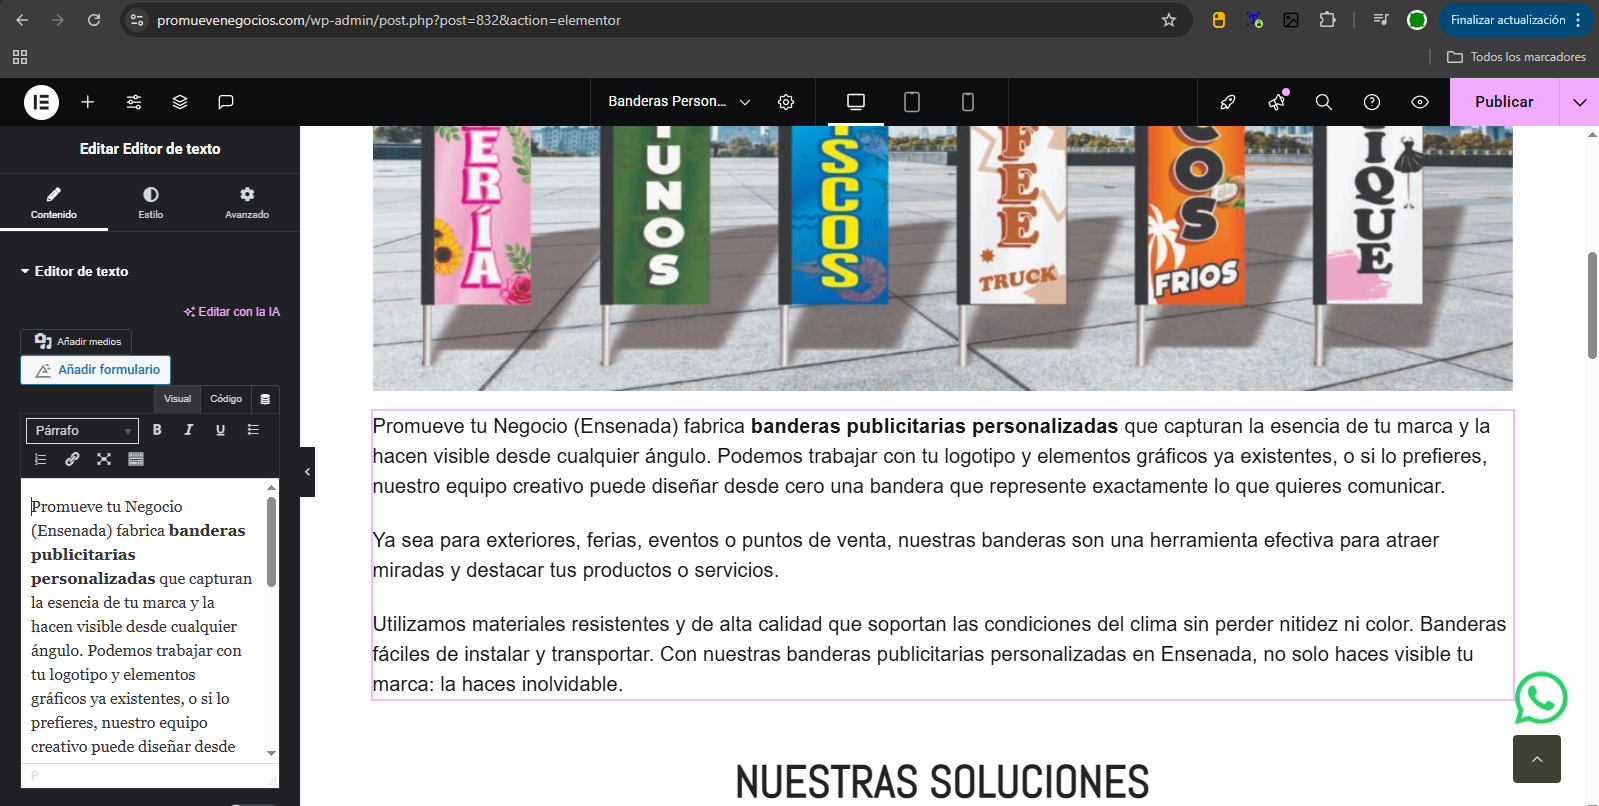Click the WhatsApp floating chat icon

click(x=1540, y=697)
